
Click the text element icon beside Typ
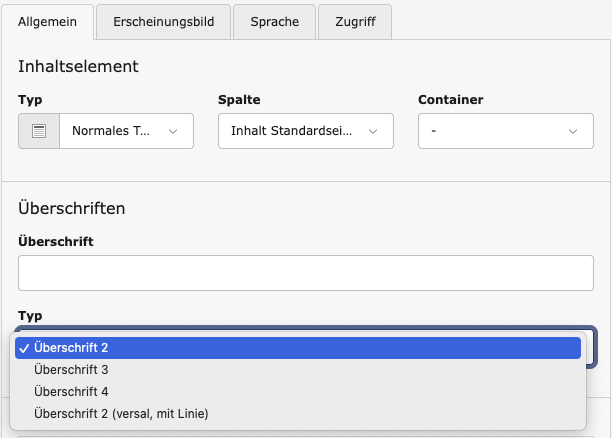(x=39, y=131)
